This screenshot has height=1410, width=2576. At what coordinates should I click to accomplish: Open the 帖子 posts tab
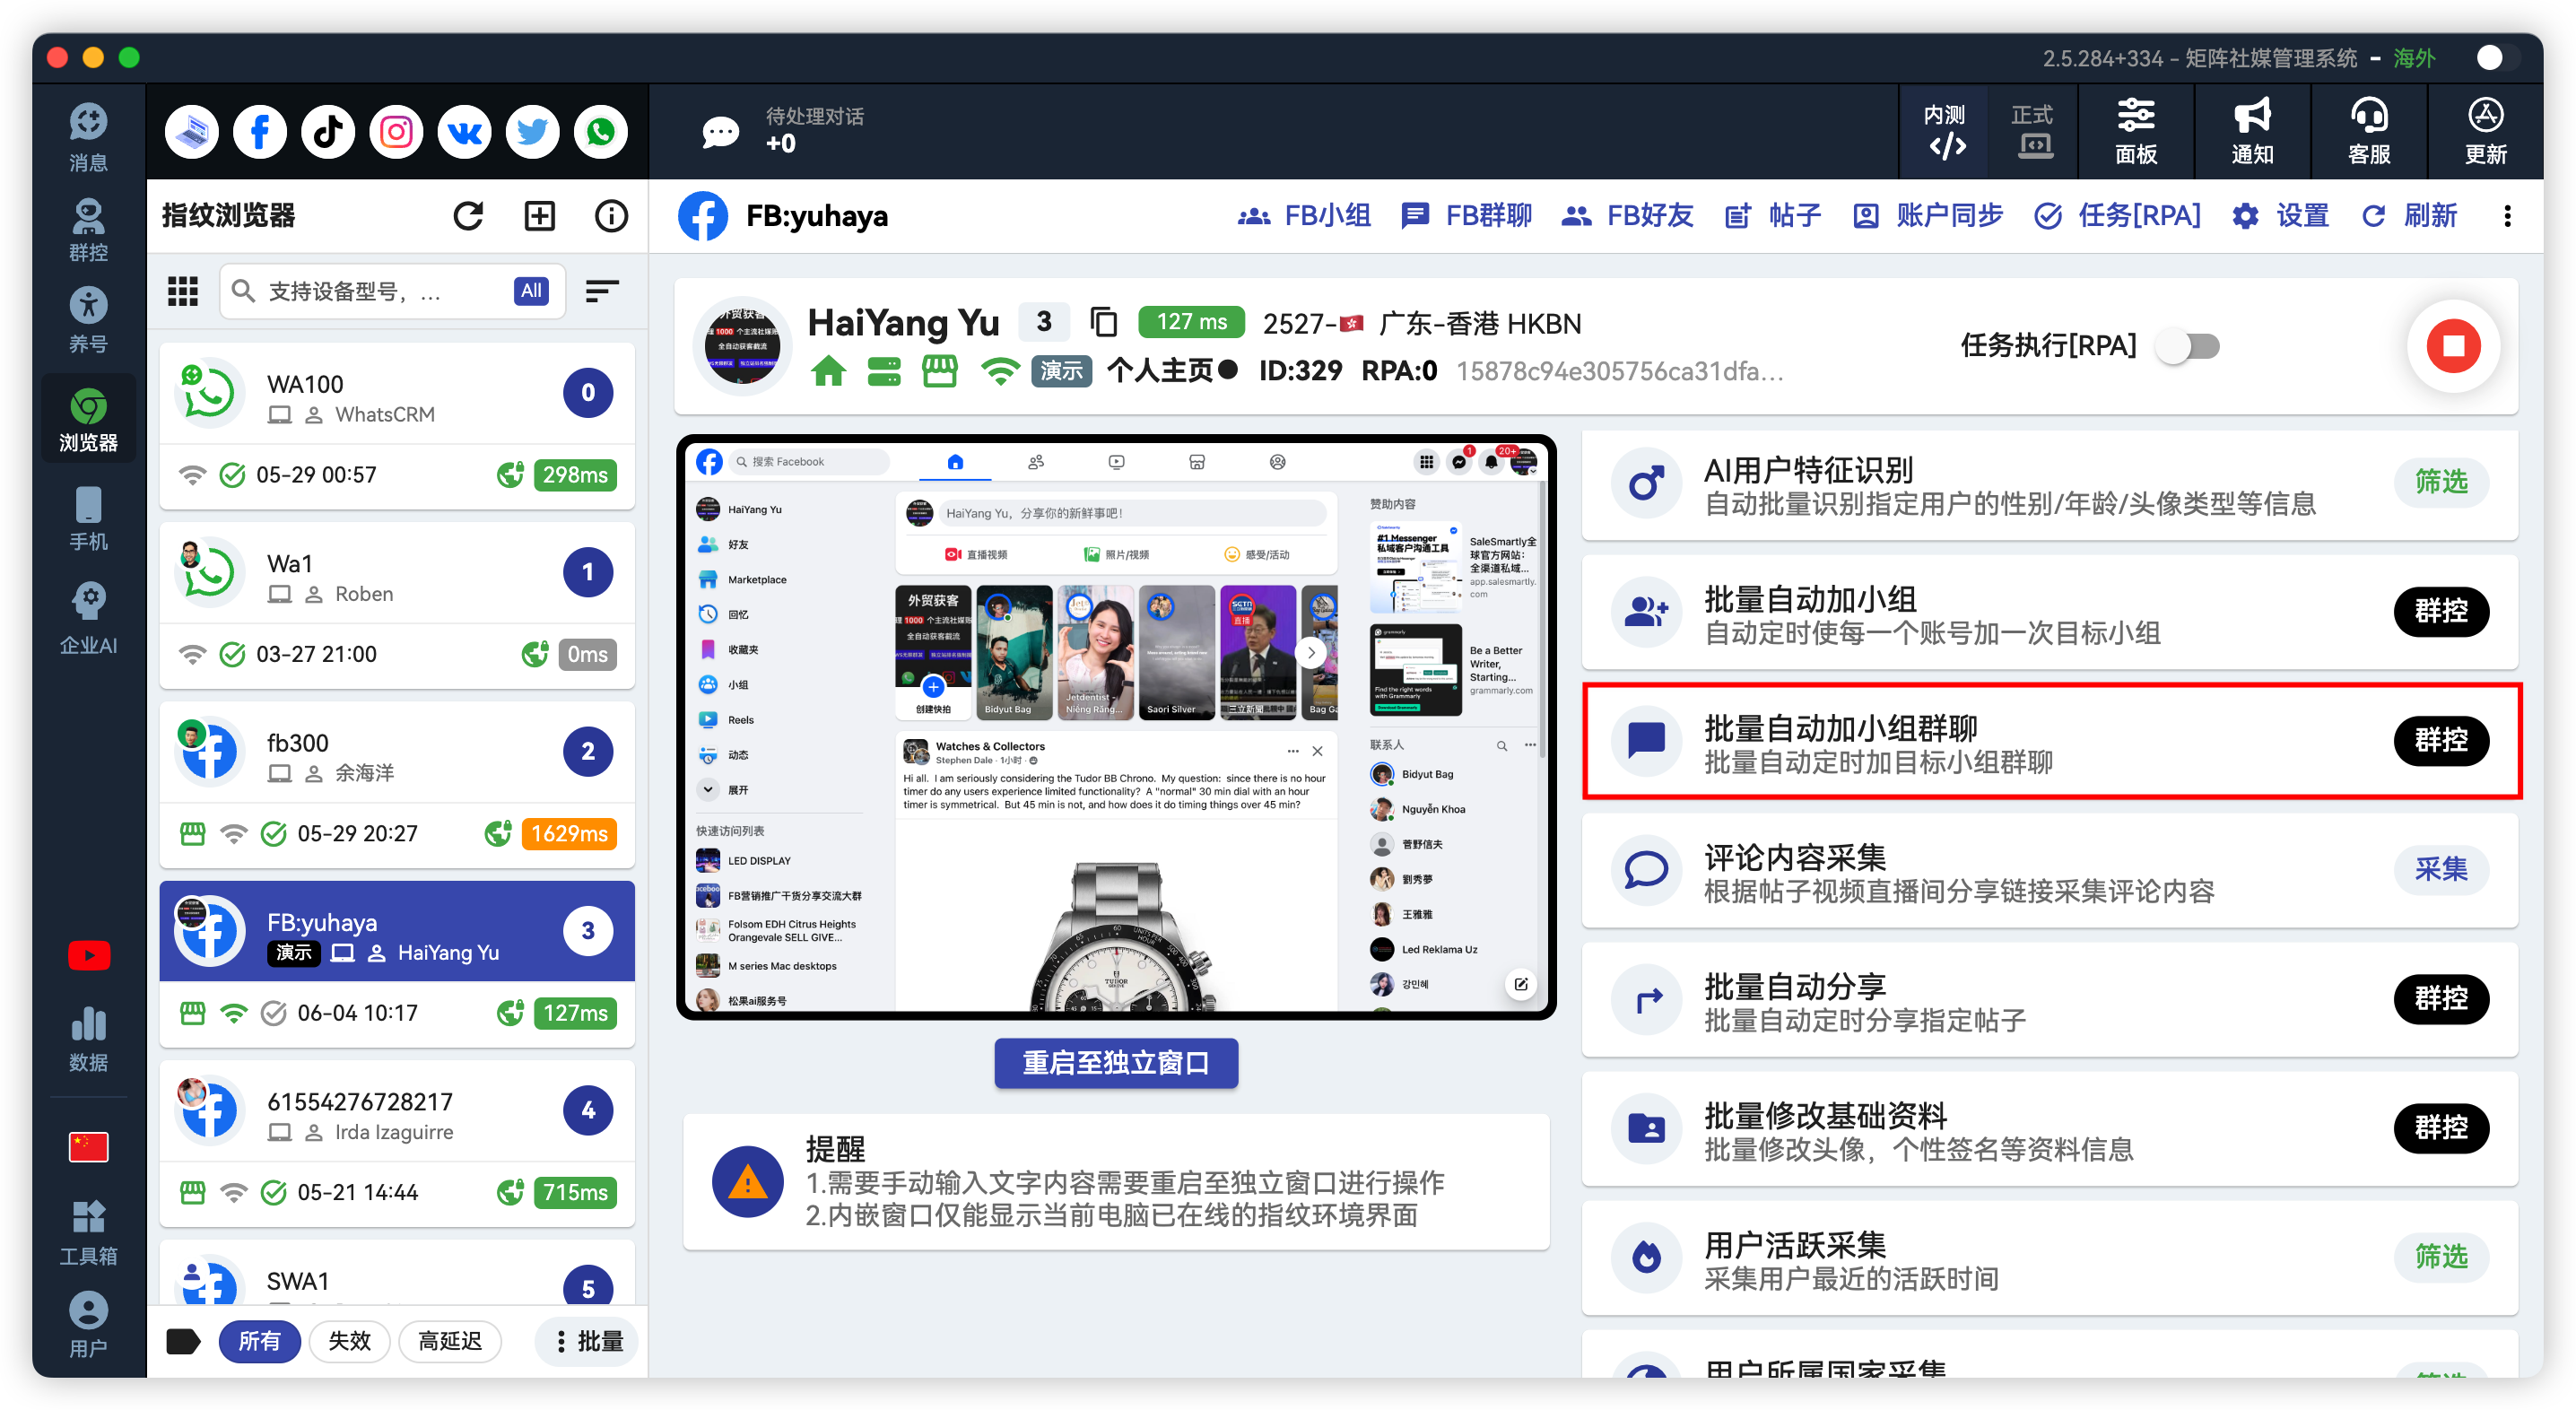click(x=1772, y=216)
